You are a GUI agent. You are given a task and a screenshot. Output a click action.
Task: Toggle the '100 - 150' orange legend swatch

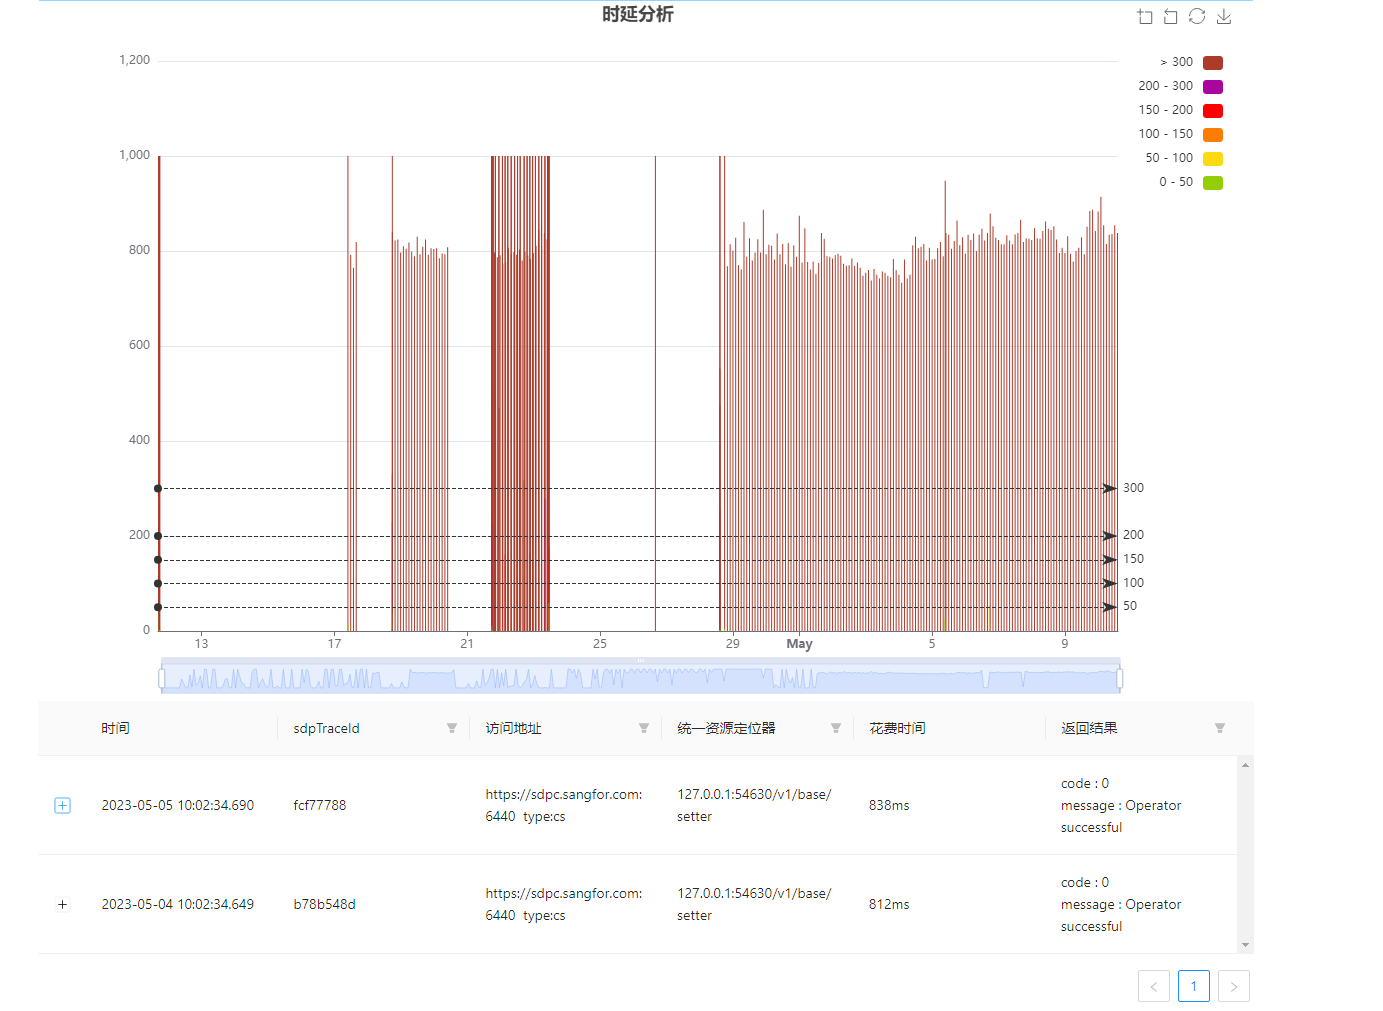[1212, 135]
